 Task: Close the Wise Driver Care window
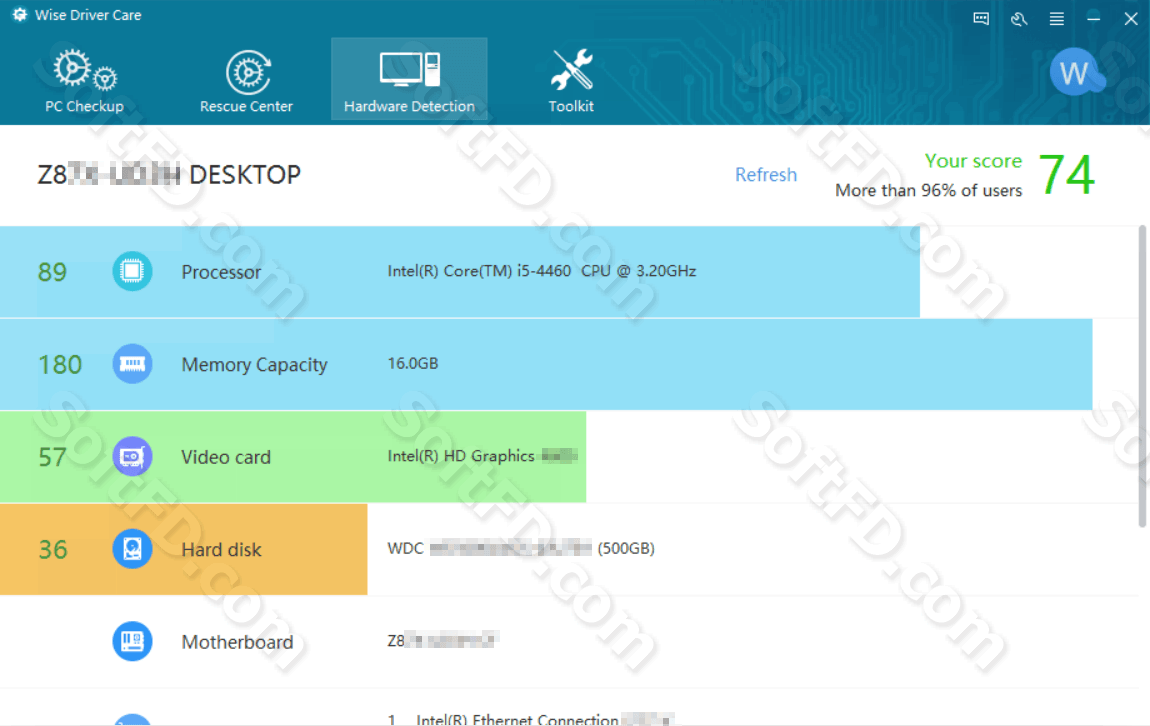pyautogui.click(x=1131, y=18)
